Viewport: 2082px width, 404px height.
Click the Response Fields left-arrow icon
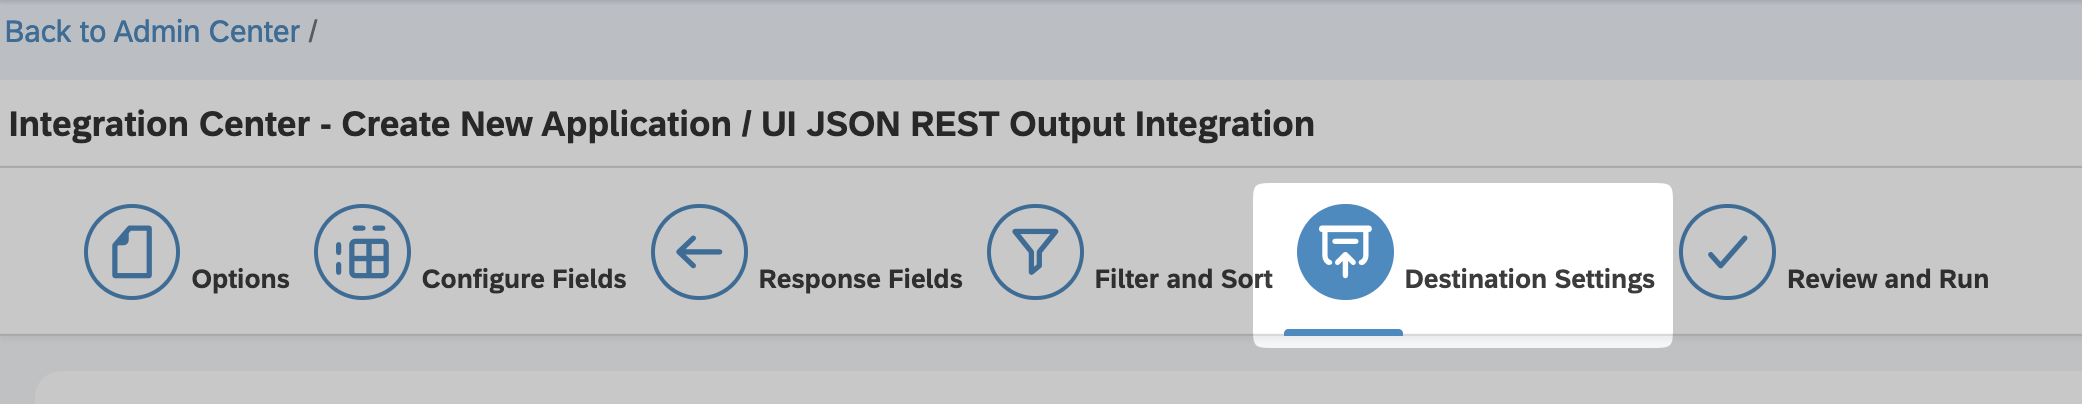(699, 252)
